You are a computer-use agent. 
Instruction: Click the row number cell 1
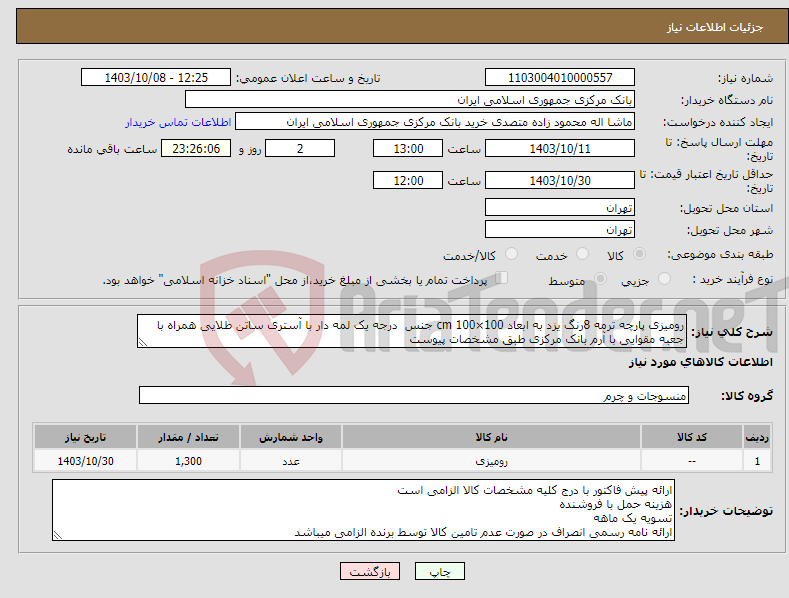(x=757, y=461)
